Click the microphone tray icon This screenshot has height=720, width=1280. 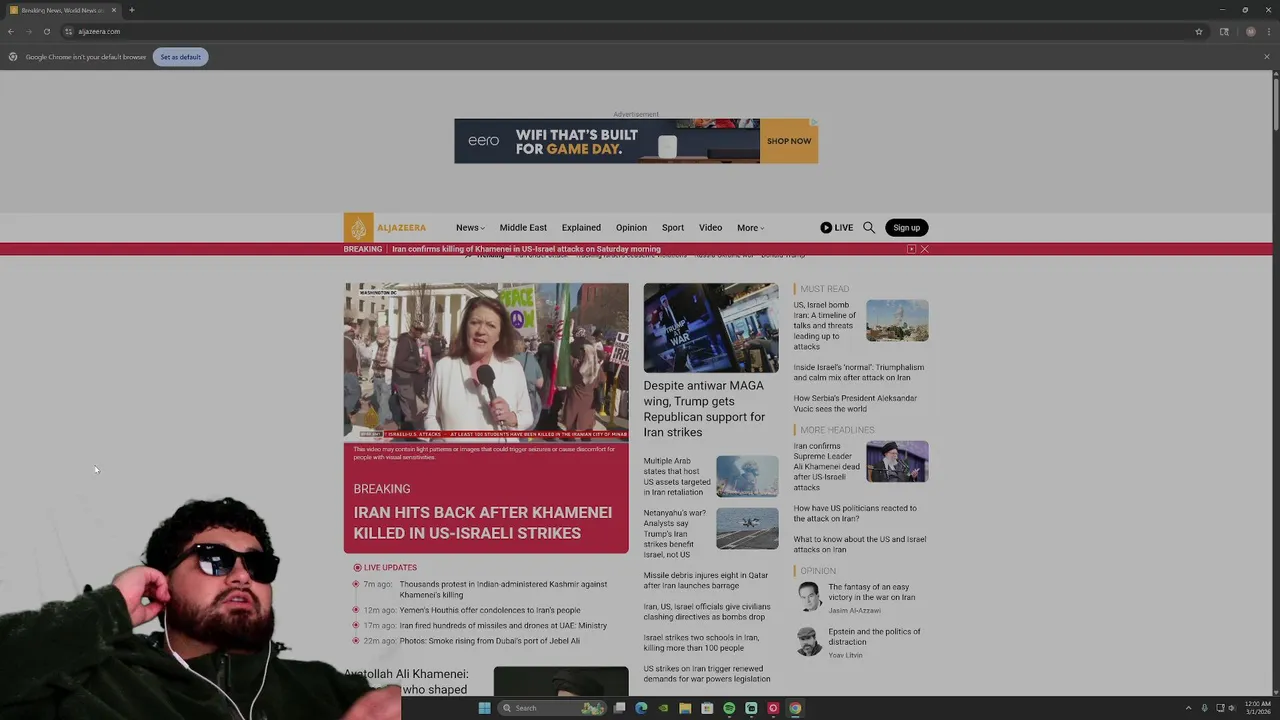click(1204, 708)
